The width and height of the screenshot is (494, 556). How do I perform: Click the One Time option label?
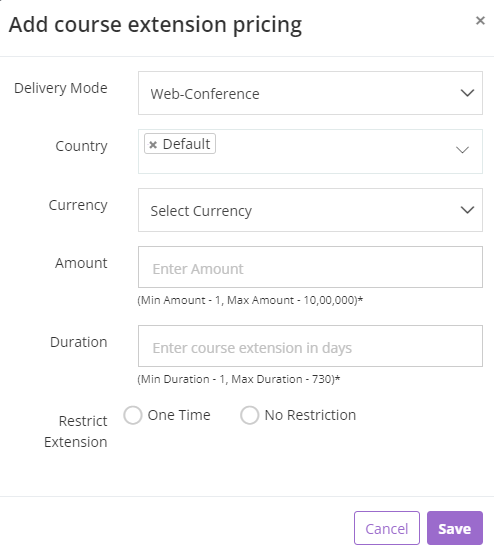coord(179,415)
